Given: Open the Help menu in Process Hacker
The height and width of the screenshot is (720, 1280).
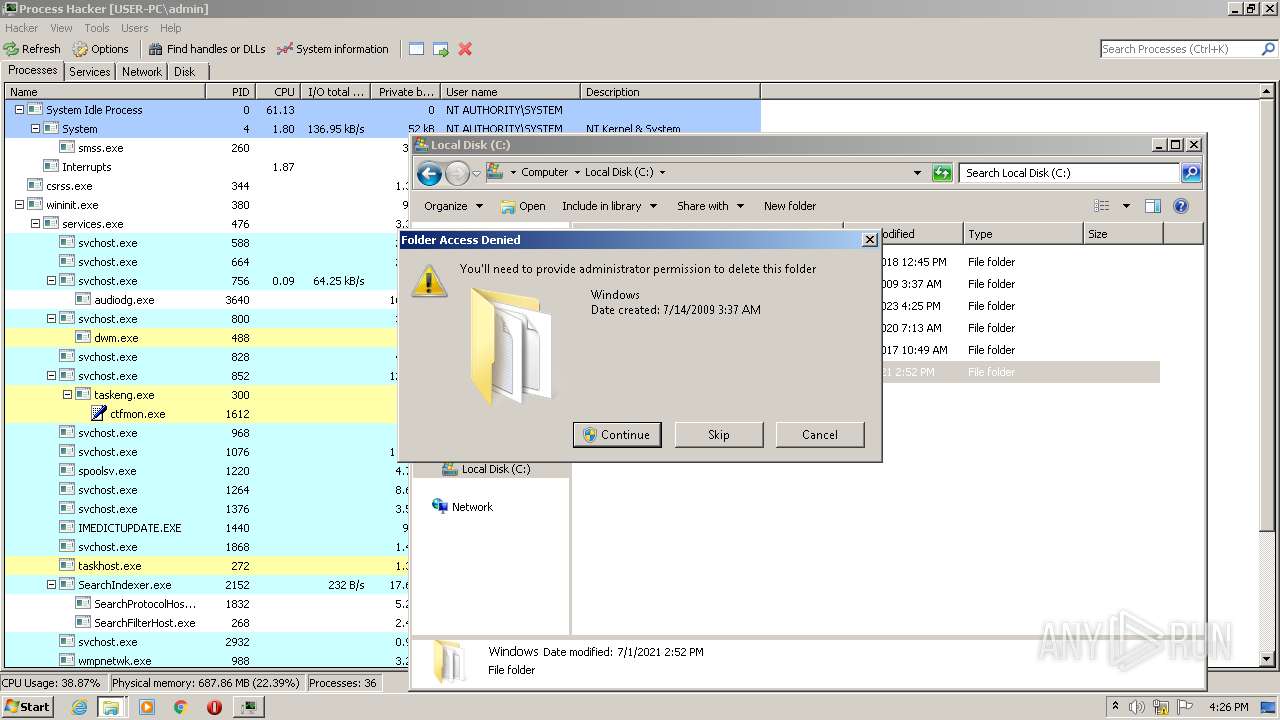Looking at the screenshot, I should [x=171, y=28].
